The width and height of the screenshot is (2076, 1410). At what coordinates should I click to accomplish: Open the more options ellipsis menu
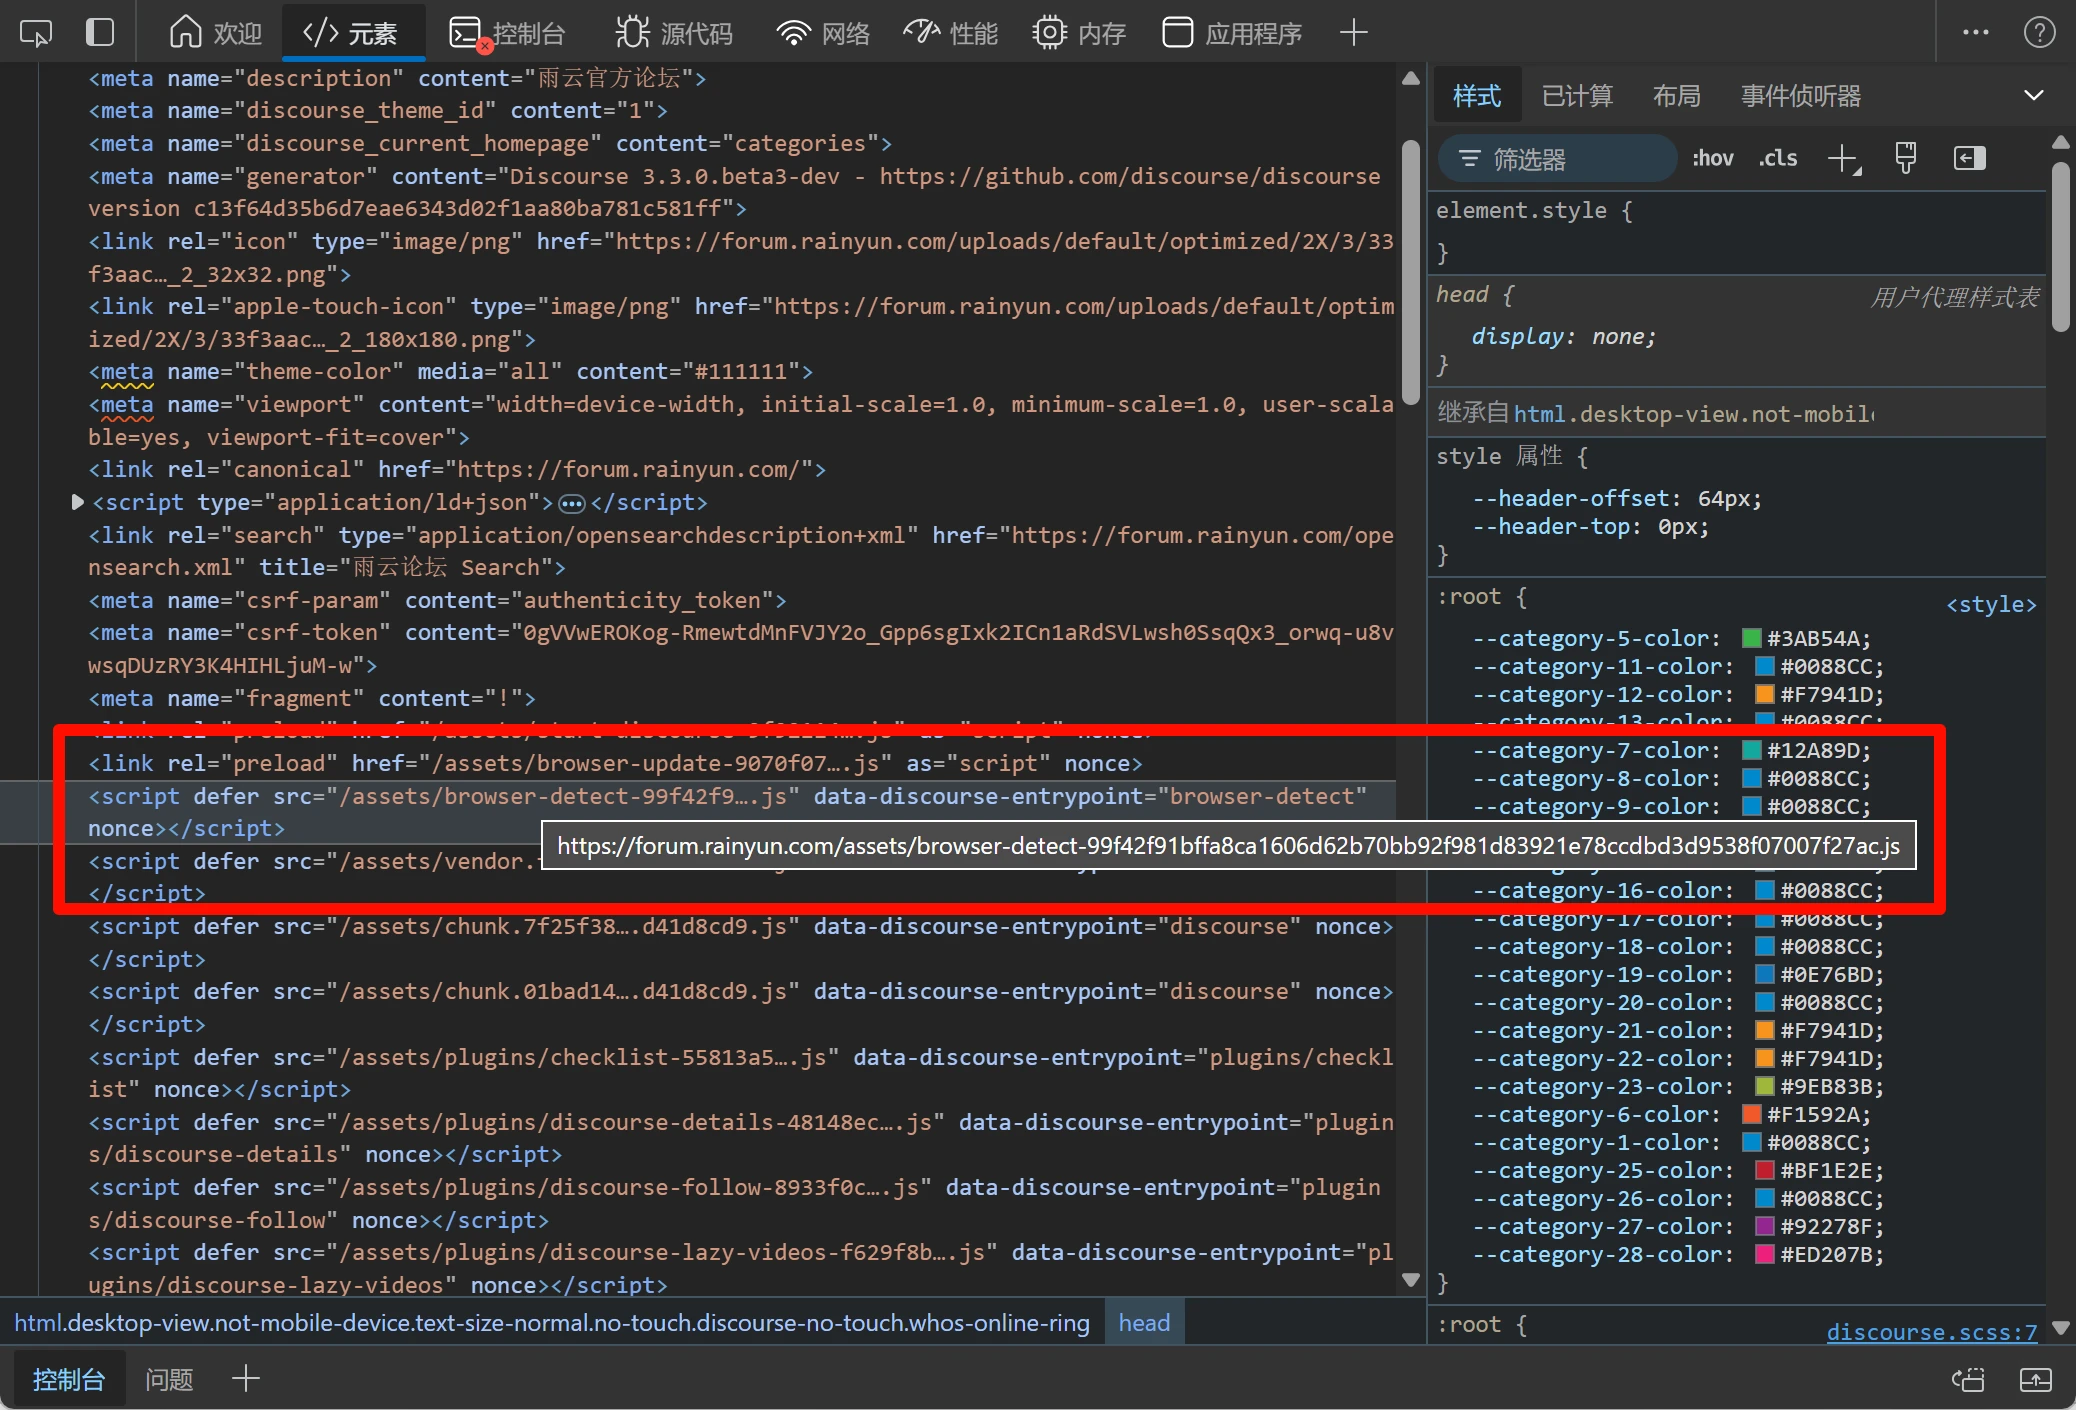[x=1975, y=33]
